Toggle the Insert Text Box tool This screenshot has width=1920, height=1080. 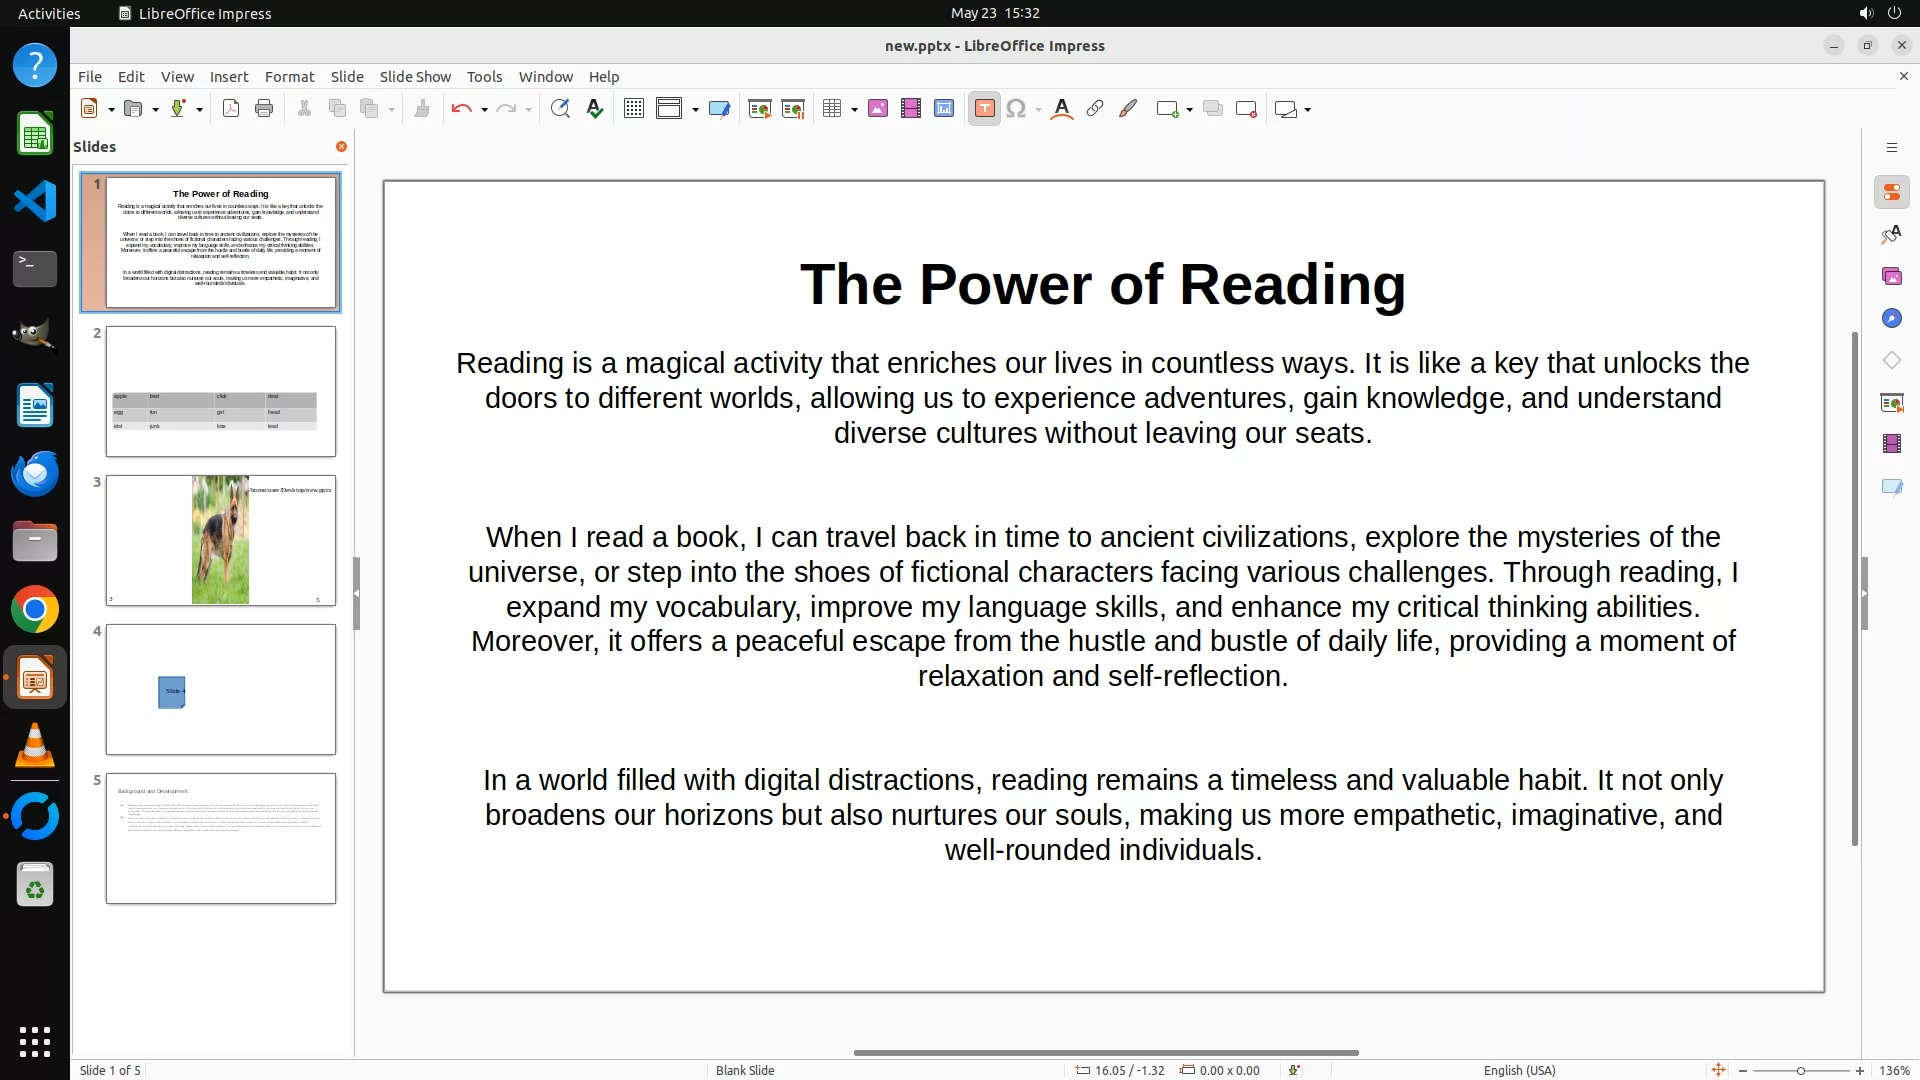pyautogui.click(x=984, y=109)
